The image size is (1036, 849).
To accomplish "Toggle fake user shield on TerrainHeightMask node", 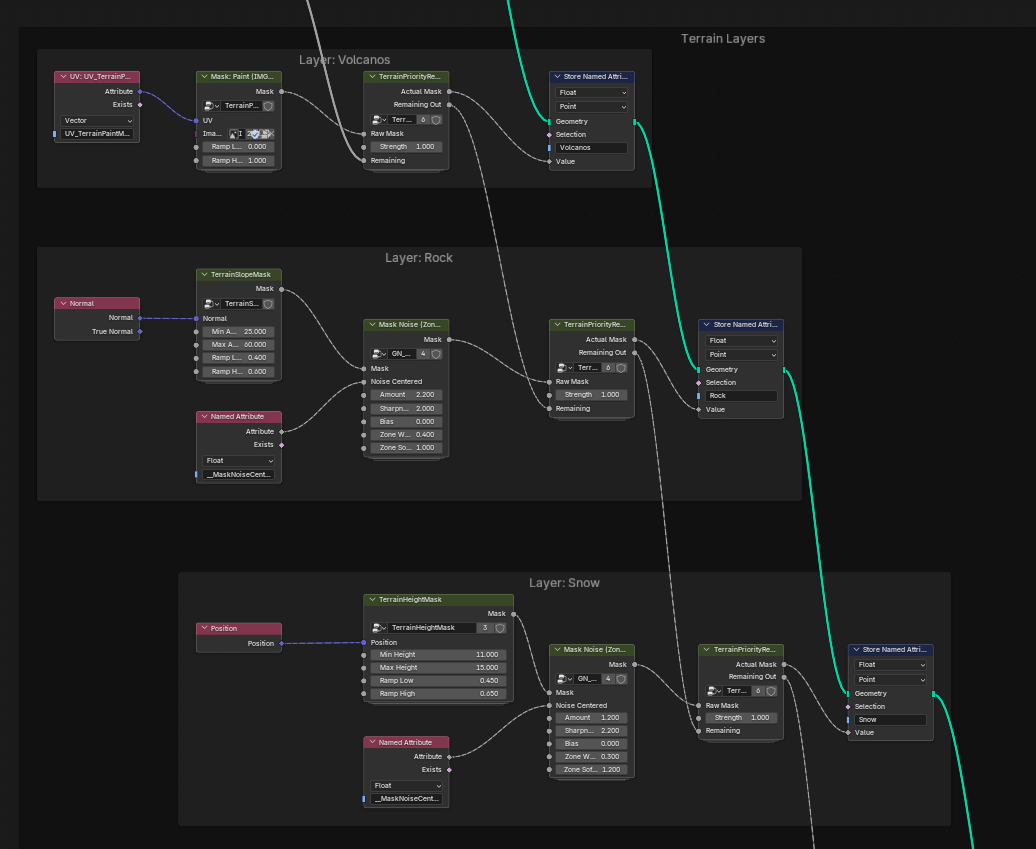I will pyautogui.click(x=500, y=628).
